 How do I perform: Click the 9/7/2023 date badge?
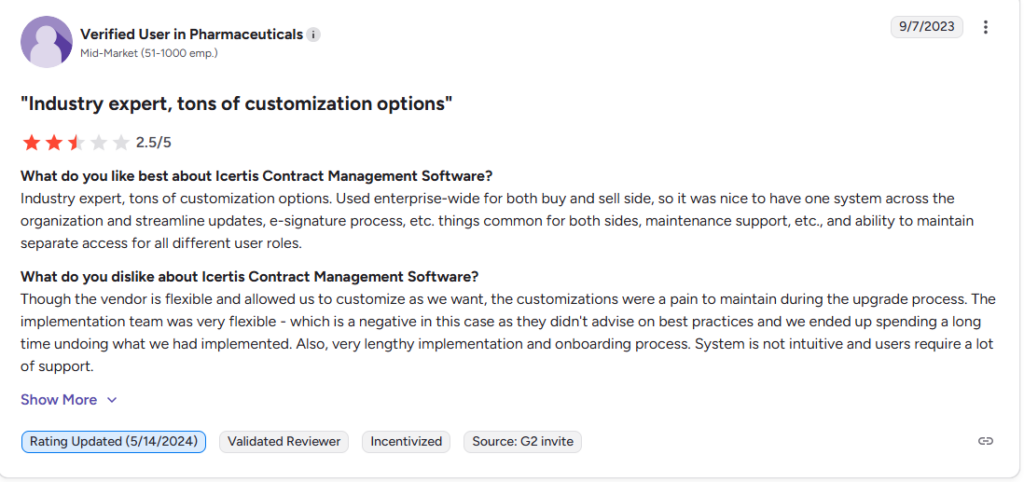[926, 27]
